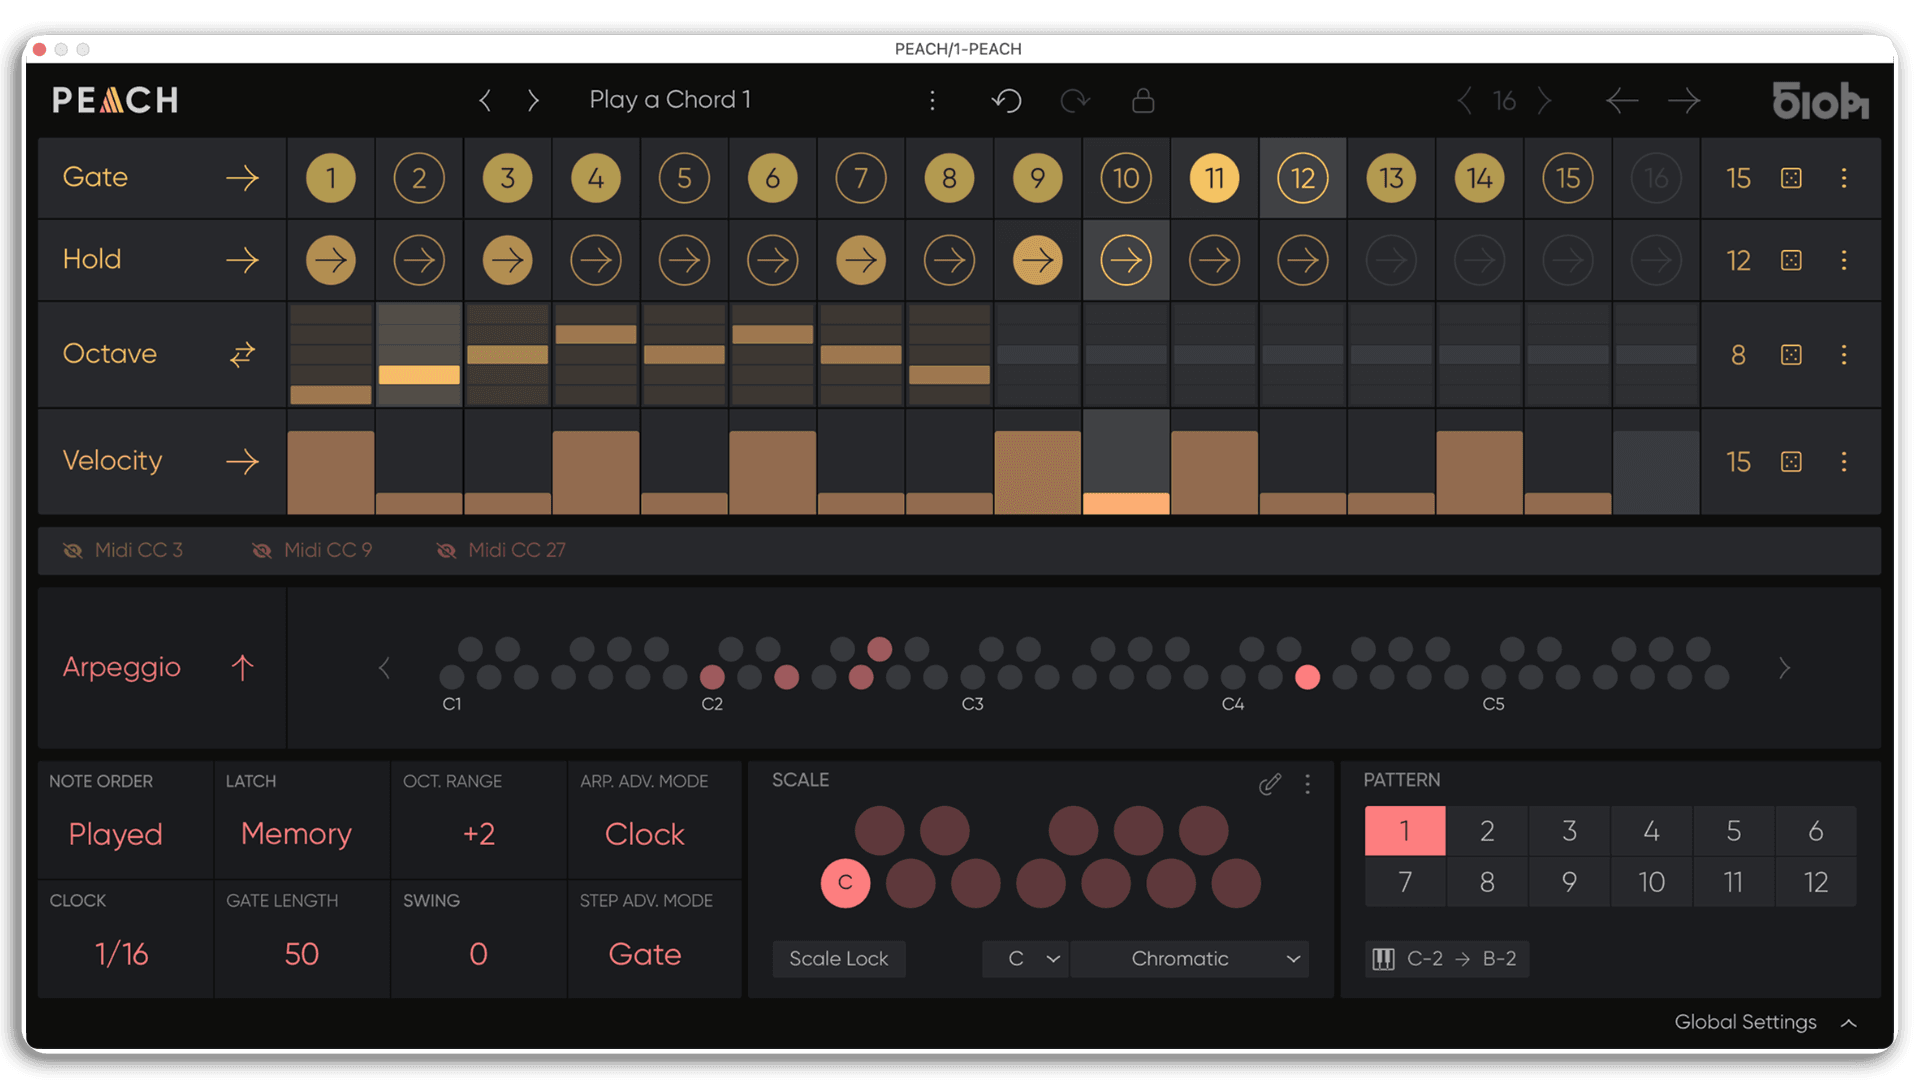Adjust Velocity bar of step 1
Image resolution: width=1920 pixels, height=1080 pixels.
[x=331, y=472]
